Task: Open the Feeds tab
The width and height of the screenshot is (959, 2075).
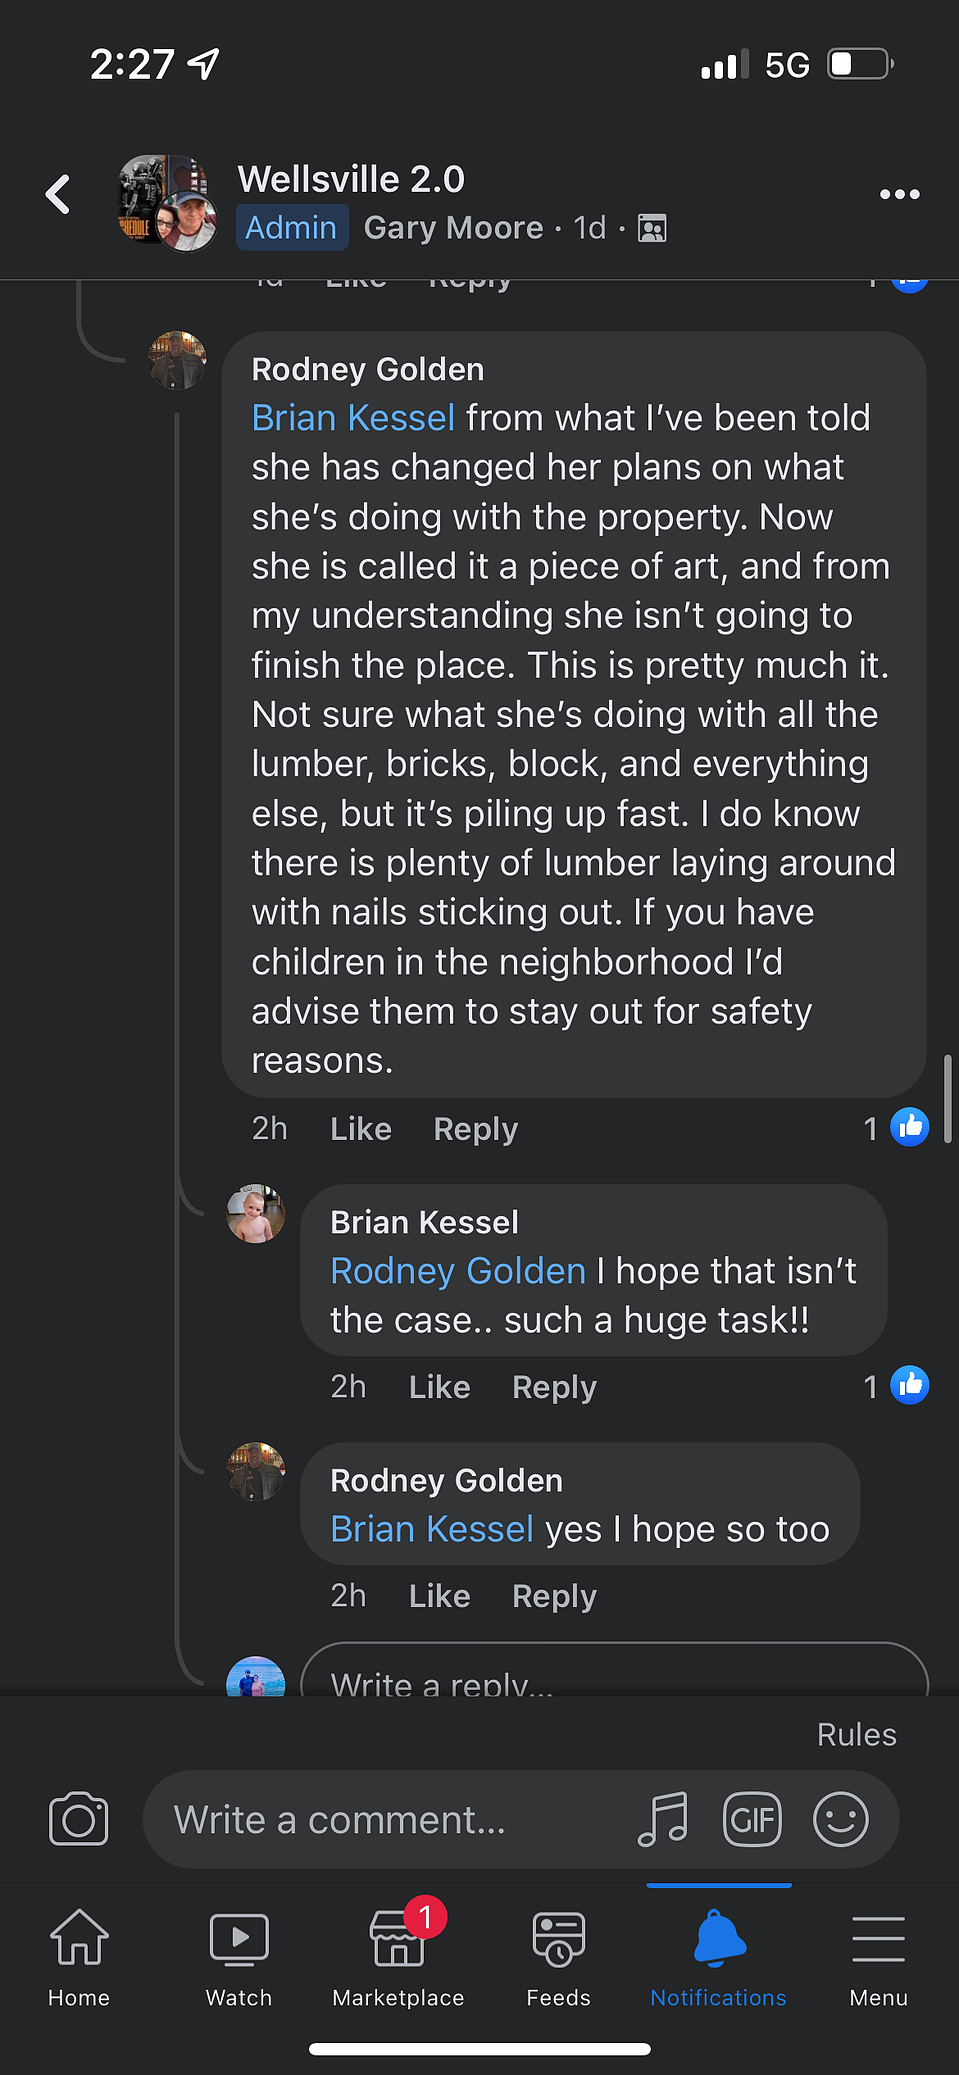Action: 558,1957
